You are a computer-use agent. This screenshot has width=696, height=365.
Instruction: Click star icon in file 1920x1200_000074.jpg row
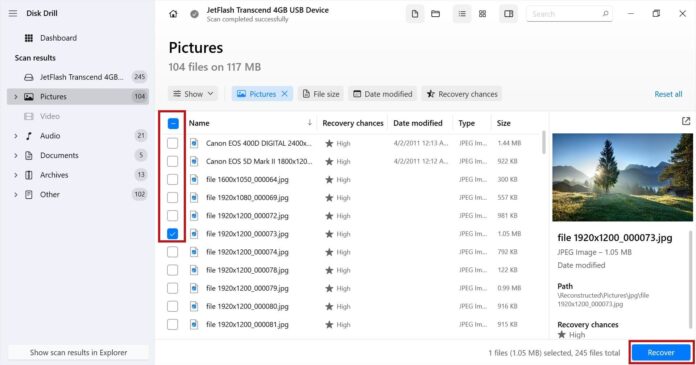329,252
